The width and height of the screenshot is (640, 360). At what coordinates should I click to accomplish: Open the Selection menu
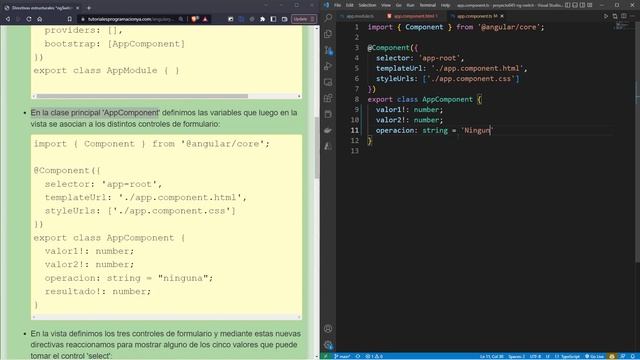(367, 5)
